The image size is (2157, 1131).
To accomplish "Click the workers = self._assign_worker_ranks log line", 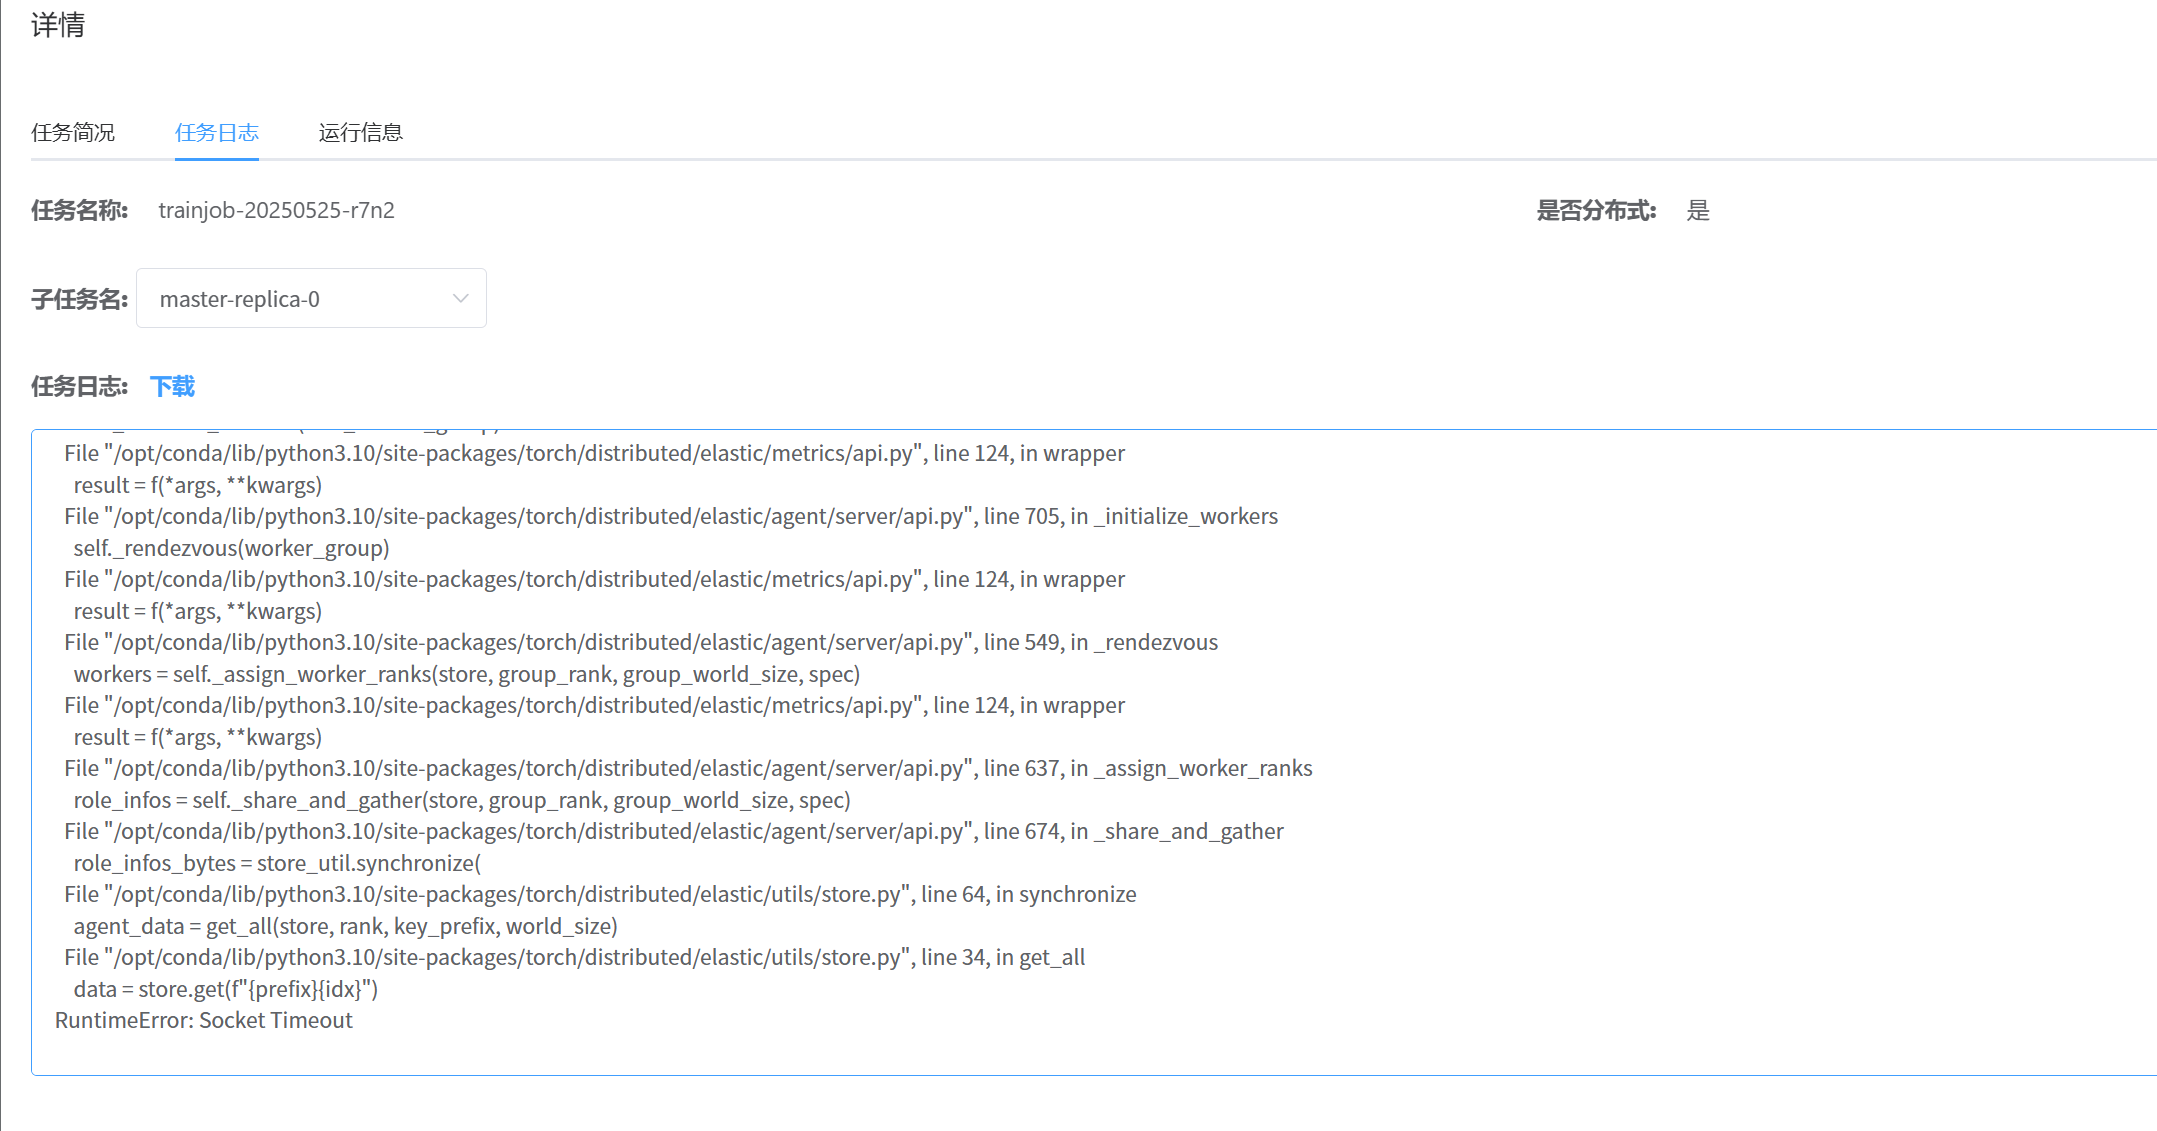I will (x=466, y=674).
